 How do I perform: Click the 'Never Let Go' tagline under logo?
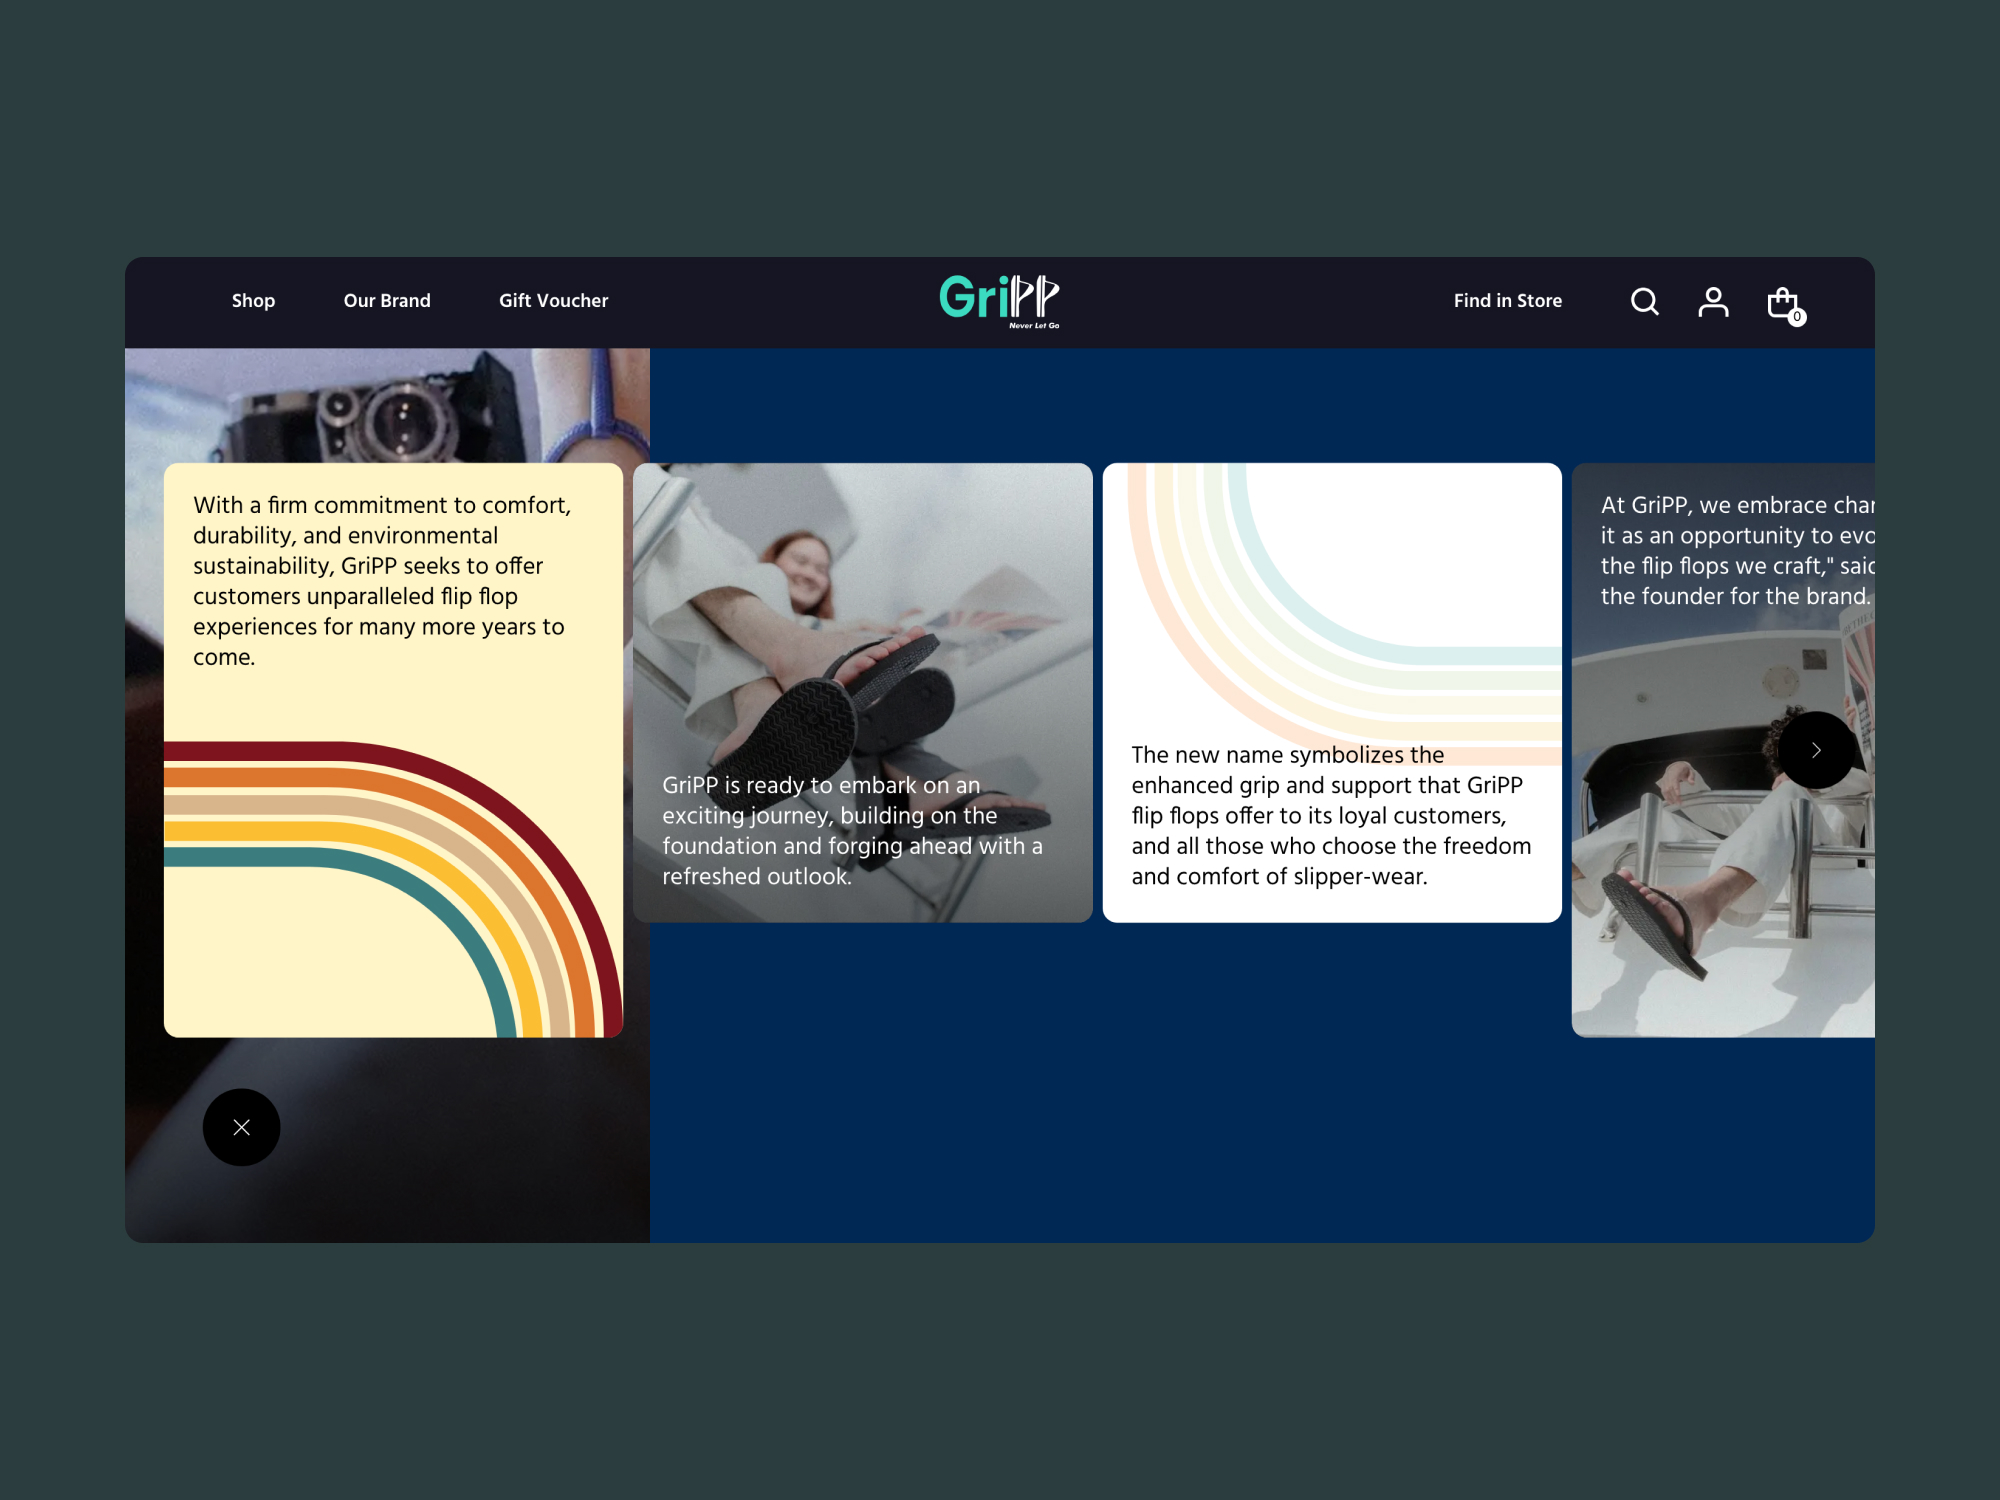(x=1034, y=325)
